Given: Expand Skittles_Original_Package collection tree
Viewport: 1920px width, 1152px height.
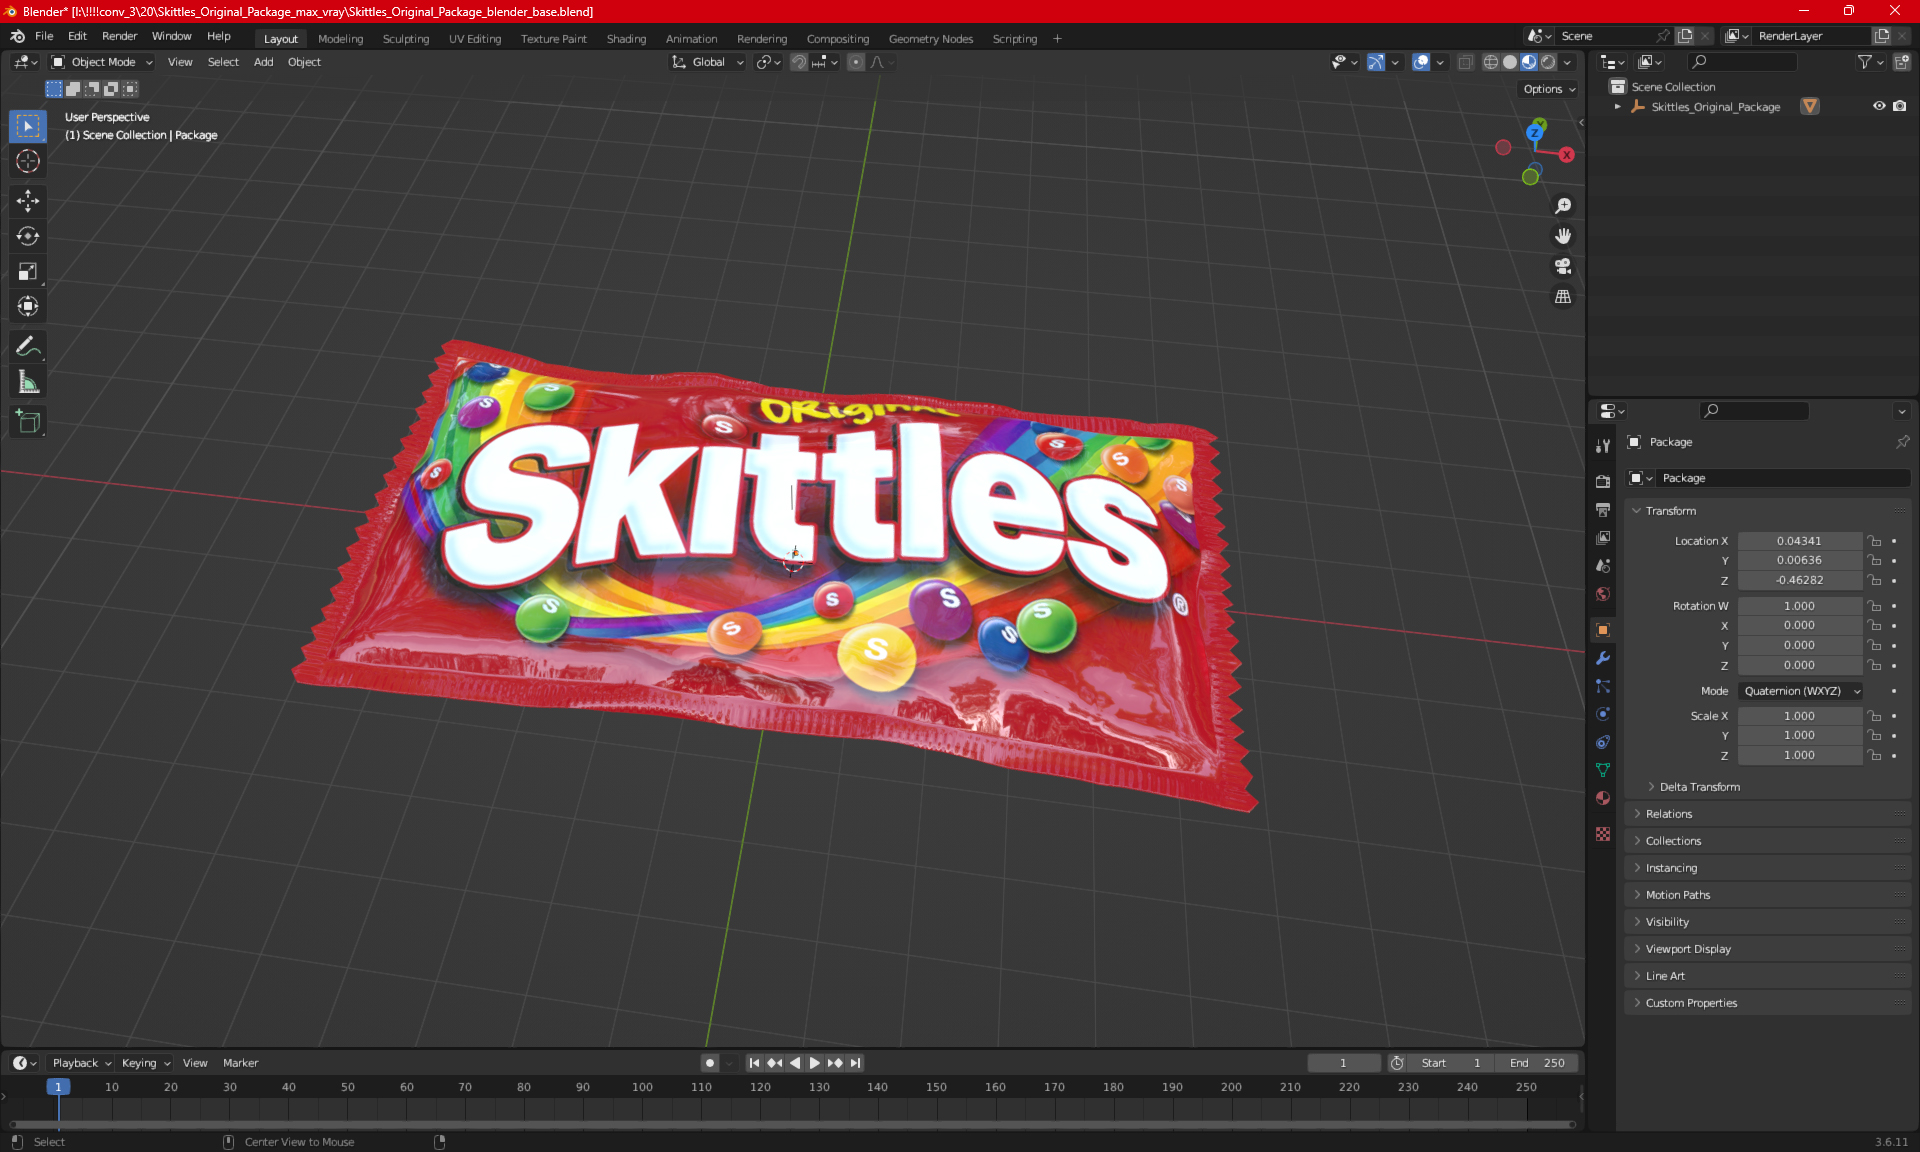Looking at the screenshot, I should [x=1617, y=106].
